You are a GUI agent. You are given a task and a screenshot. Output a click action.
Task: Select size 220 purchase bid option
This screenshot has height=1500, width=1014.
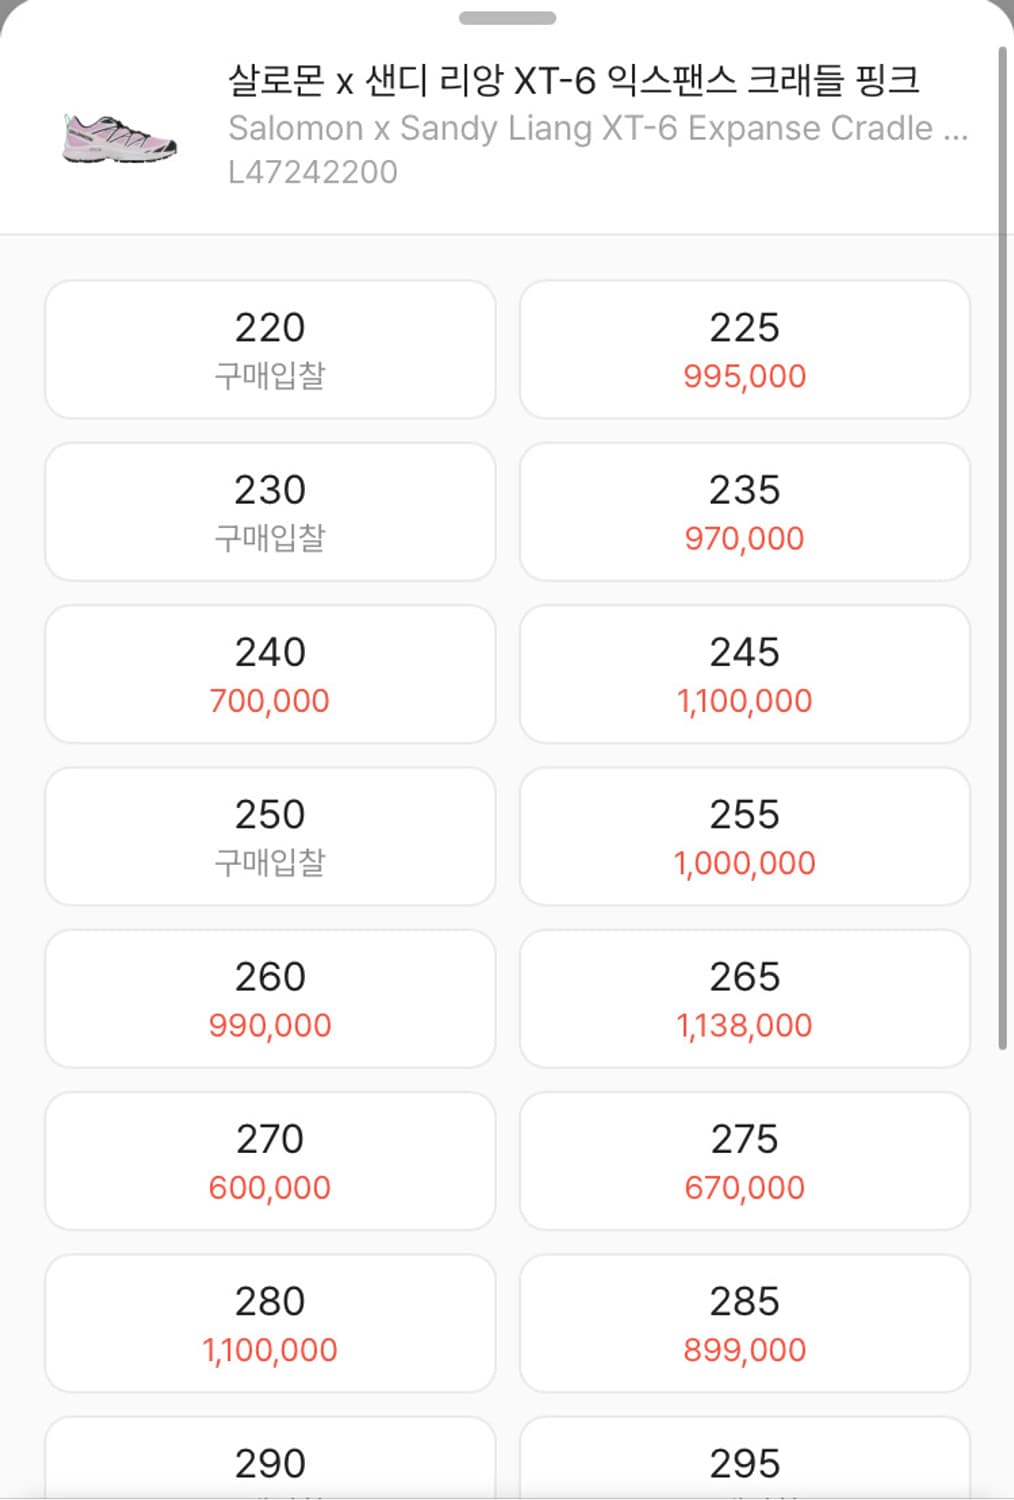tap(270, 349)
